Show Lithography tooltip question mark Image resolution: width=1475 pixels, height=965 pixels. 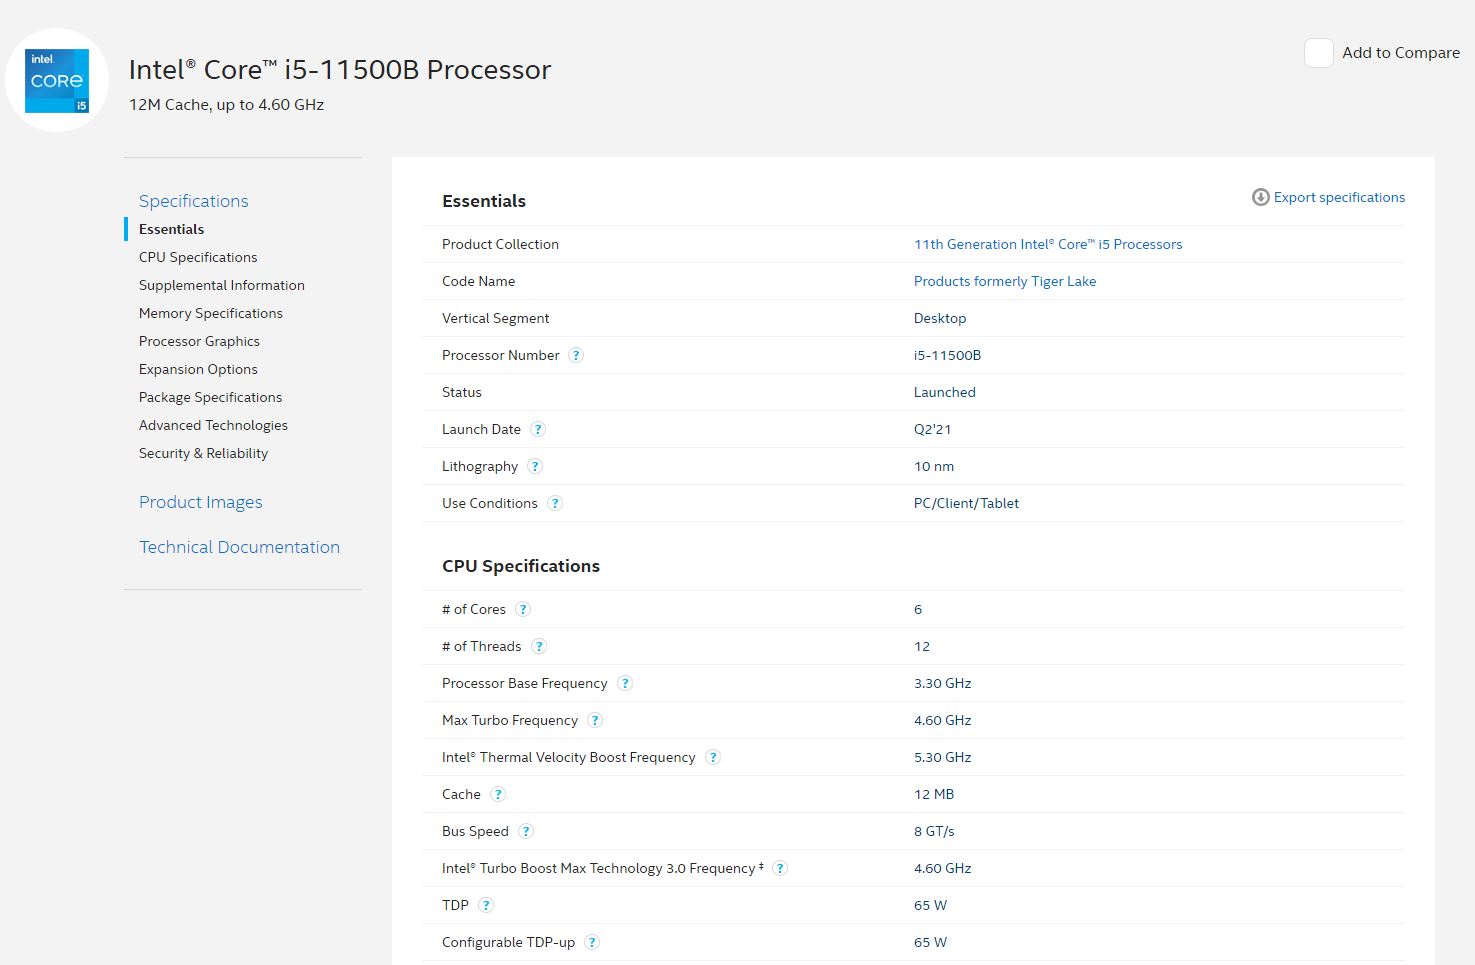[x=535, y=466]
